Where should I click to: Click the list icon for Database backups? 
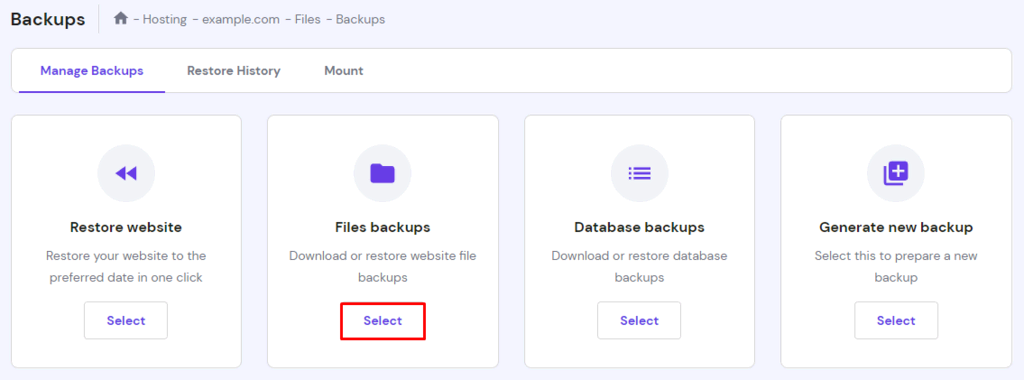tap(639, 173)
